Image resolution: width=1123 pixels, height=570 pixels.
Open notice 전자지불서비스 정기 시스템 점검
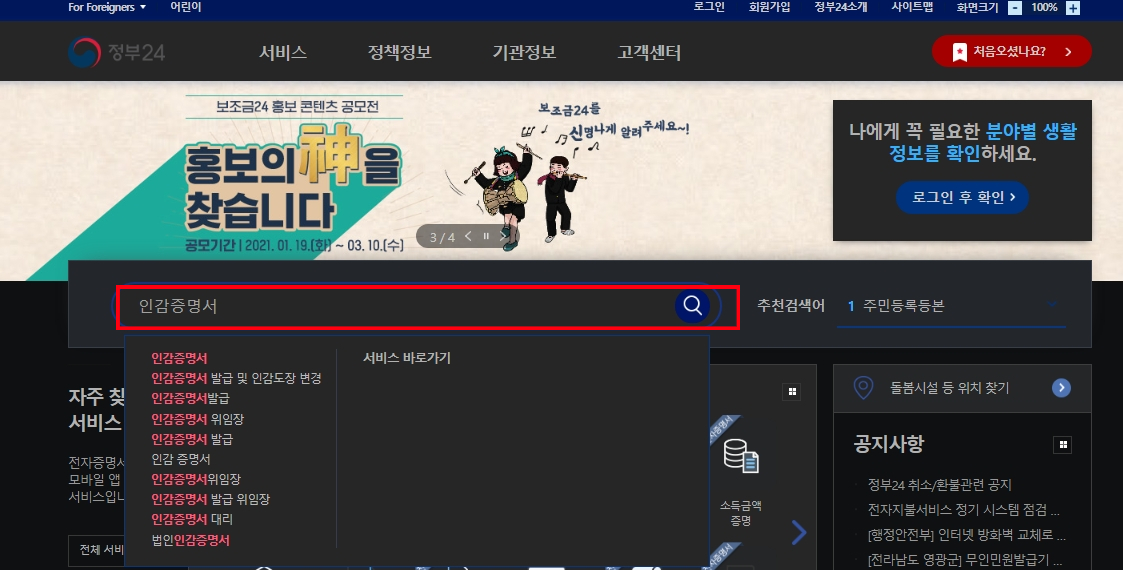(963, 511)
